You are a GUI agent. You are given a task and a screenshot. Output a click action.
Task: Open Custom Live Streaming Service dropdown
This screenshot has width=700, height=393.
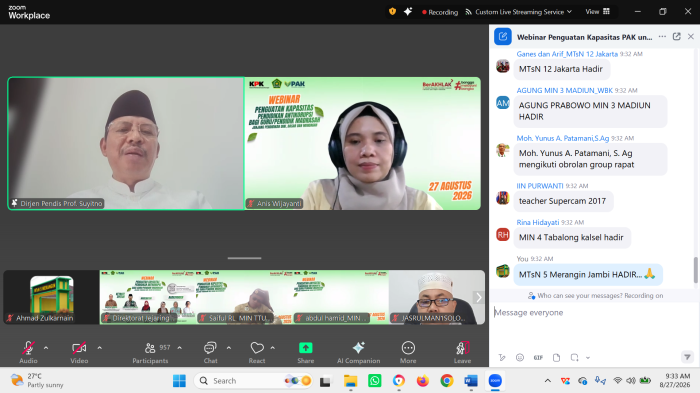click(x=518, y=12)
